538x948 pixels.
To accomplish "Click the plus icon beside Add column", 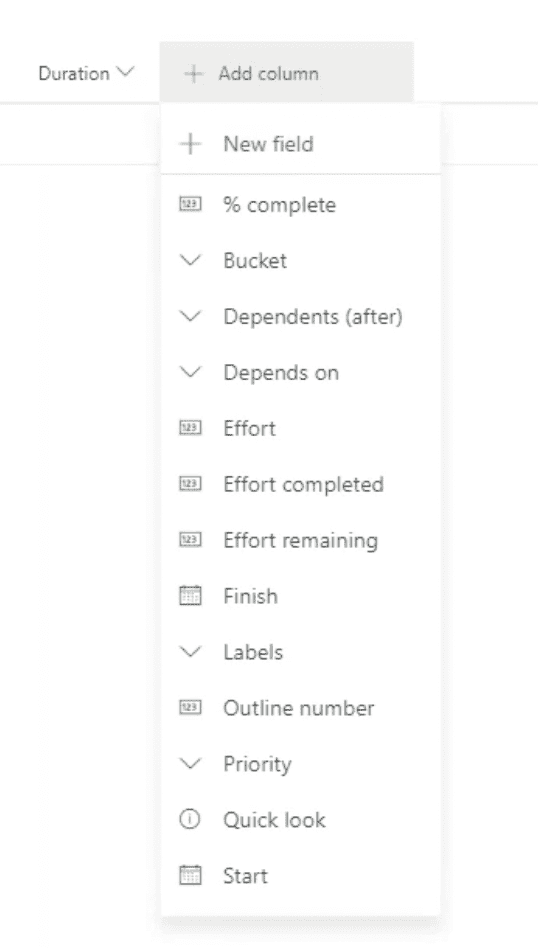I will [x=193, y=74].
